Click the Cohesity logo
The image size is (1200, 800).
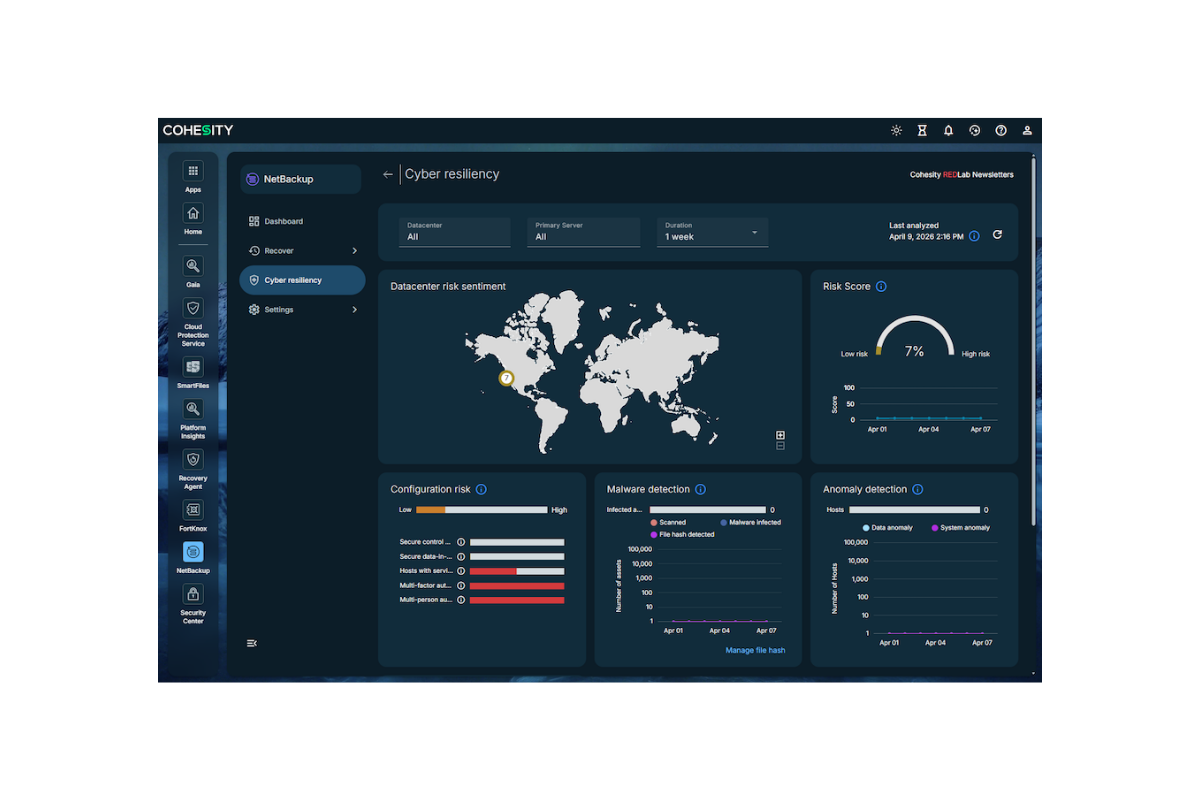[x=198, y=130]
